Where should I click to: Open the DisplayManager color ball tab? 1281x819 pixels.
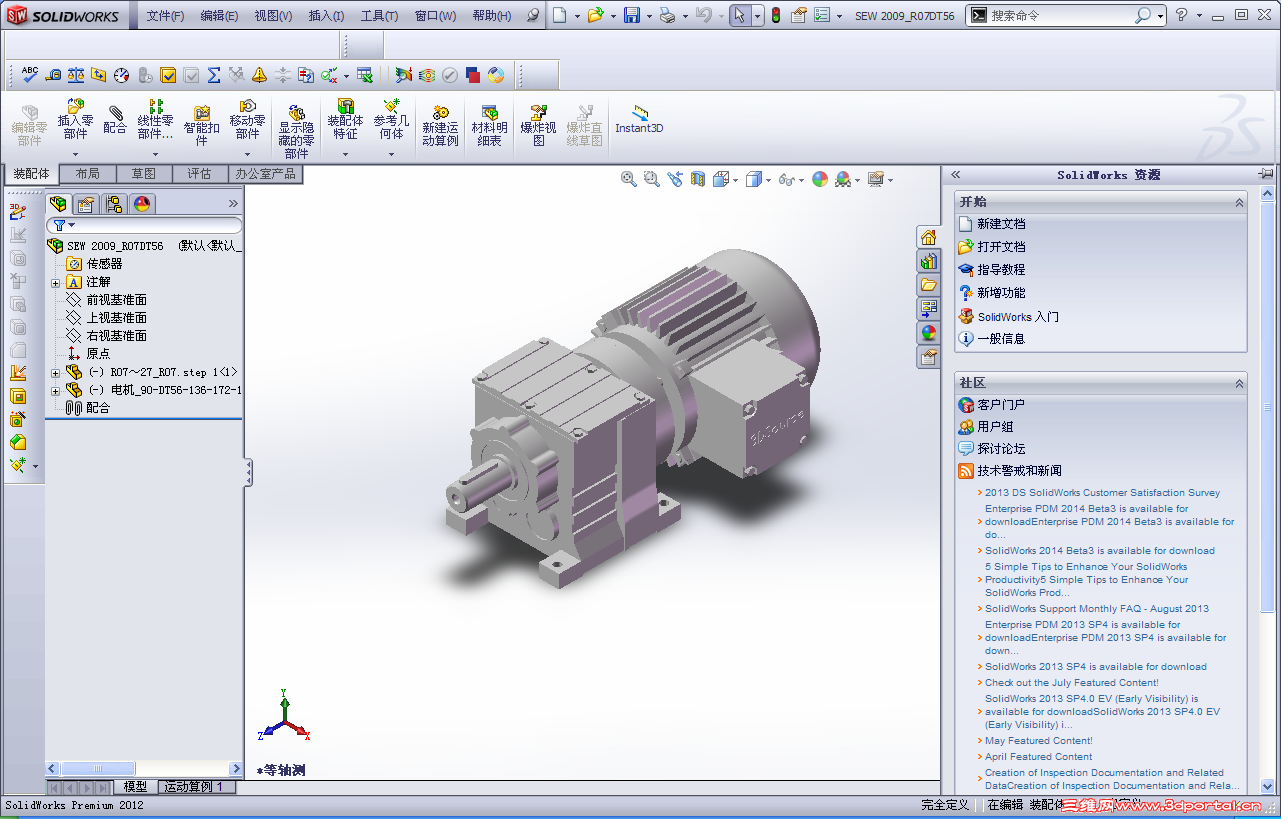click(142, 204)
